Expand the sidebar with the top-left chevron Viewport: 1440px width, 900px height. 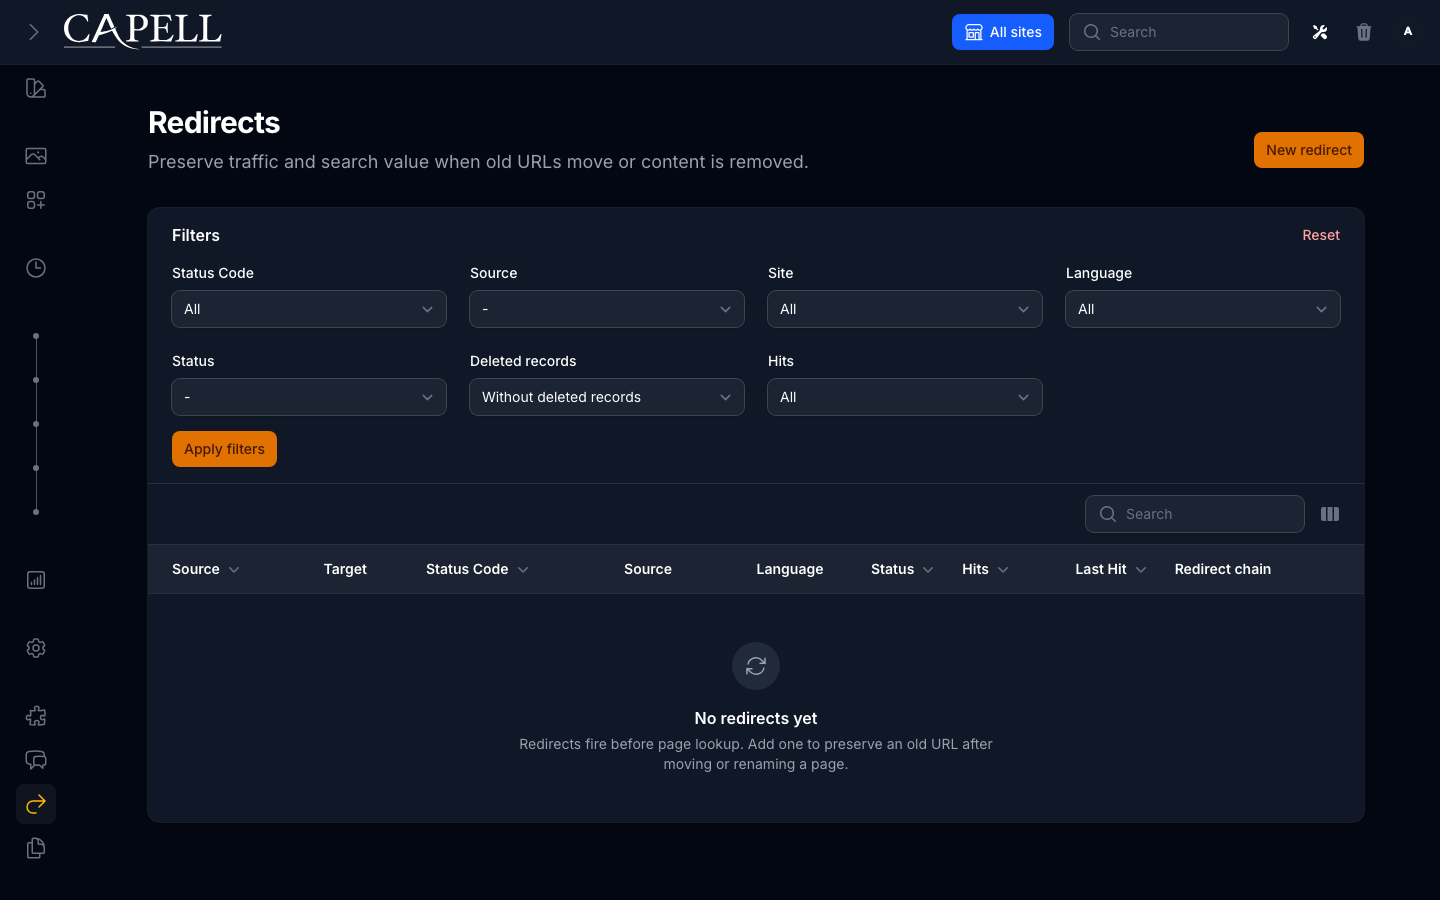click(x=34, y=32)
